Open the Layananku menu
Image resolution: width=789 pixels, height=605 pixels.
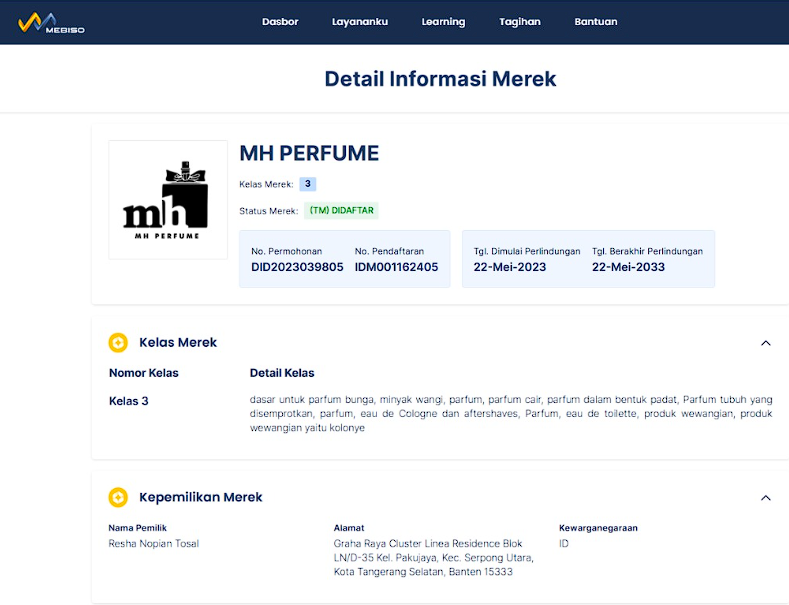(x=360, y=22)
